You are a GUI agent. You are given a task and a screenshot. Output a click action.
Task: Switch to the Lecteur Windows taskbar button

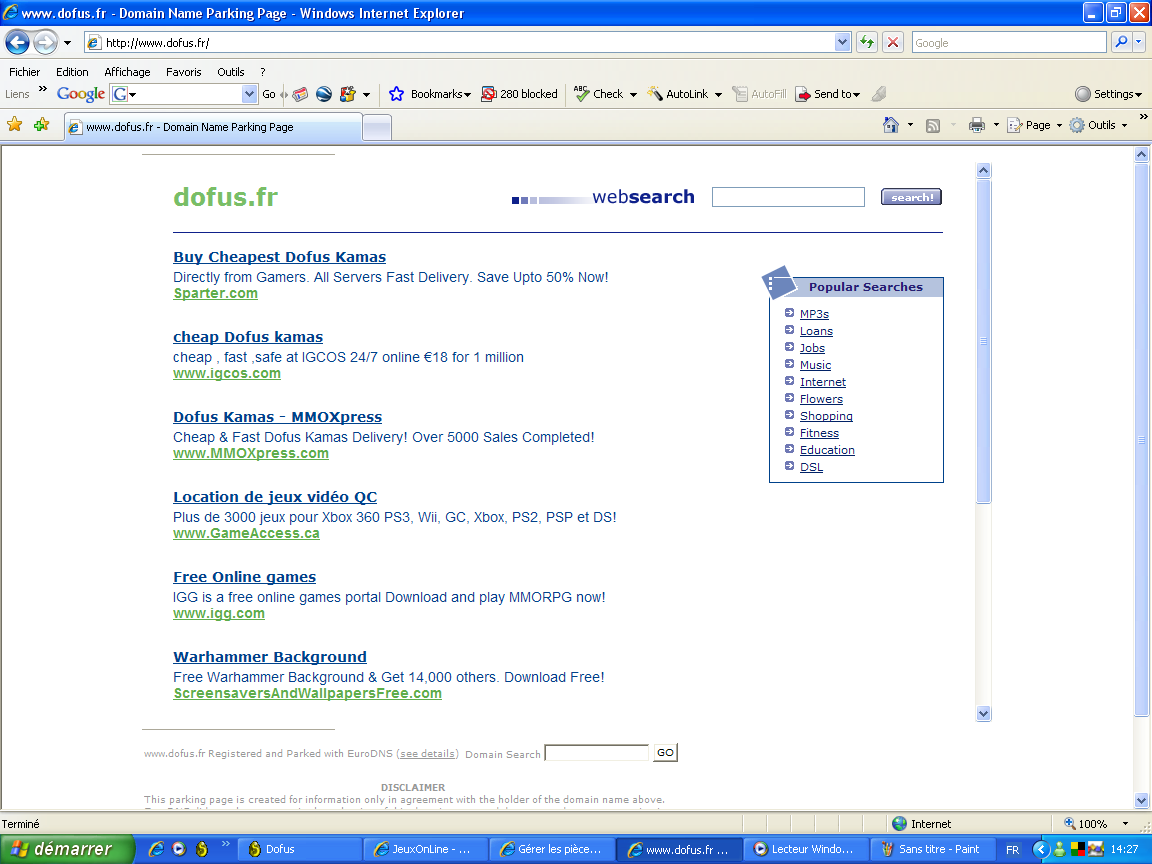pyautogui.click(x=805, y=849)
